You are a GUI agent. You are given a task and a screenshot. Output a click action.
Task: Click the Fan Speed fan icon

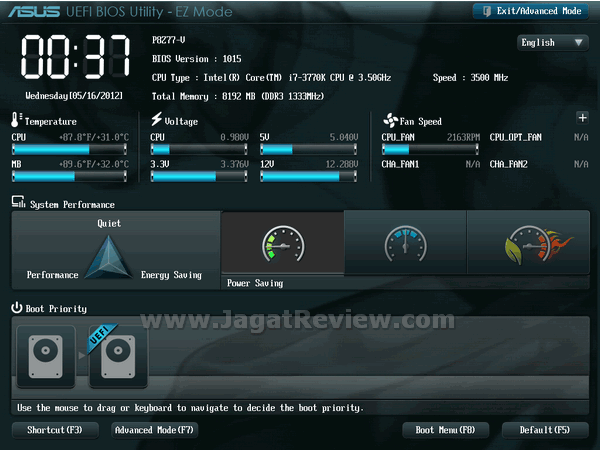point(390,120)
